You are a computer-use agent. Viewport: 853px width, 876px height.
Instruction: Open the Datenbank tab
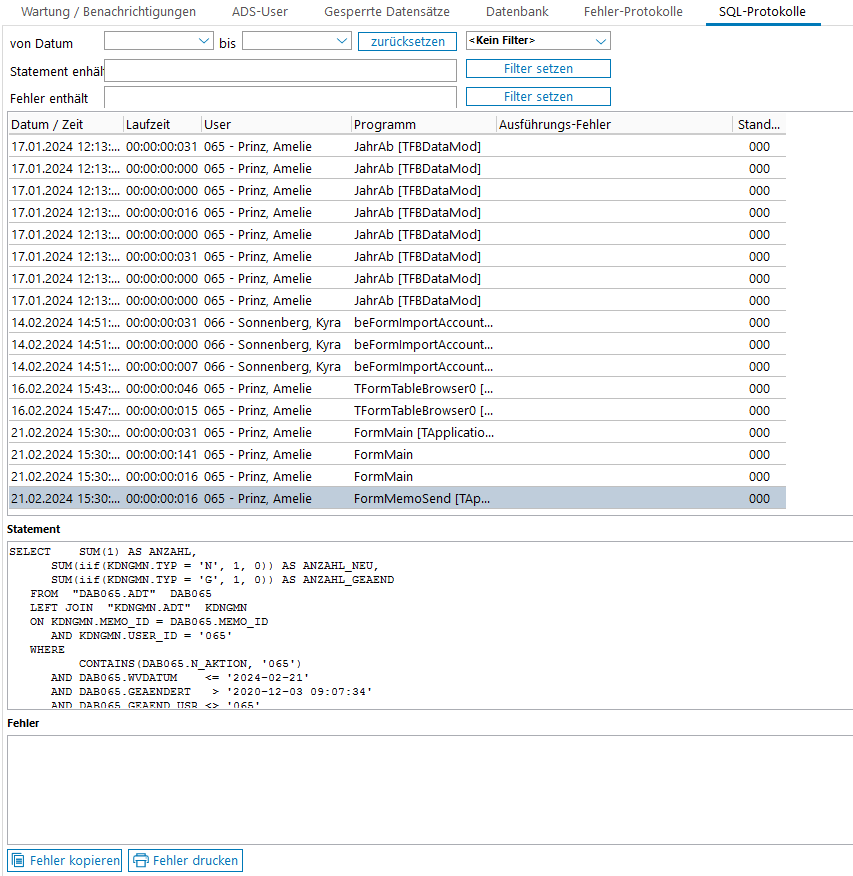[x=517, y=12]
